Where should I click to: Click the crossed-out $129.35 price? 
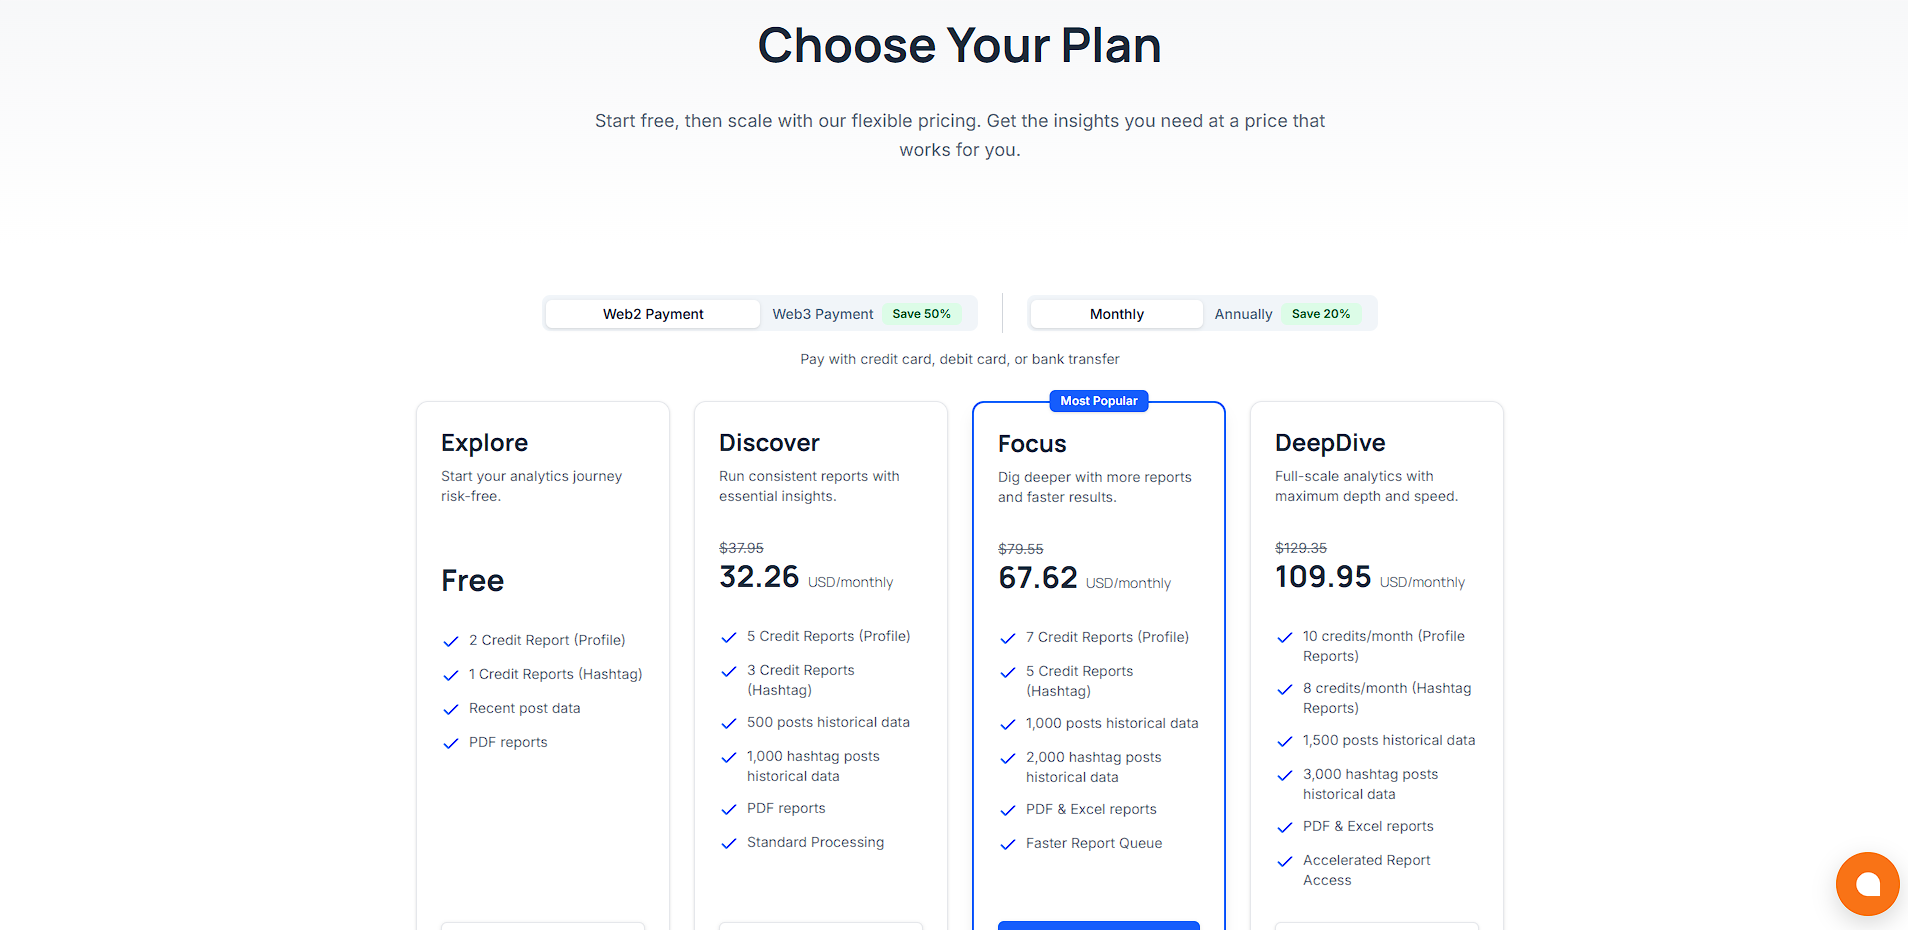pos(1300,547)
